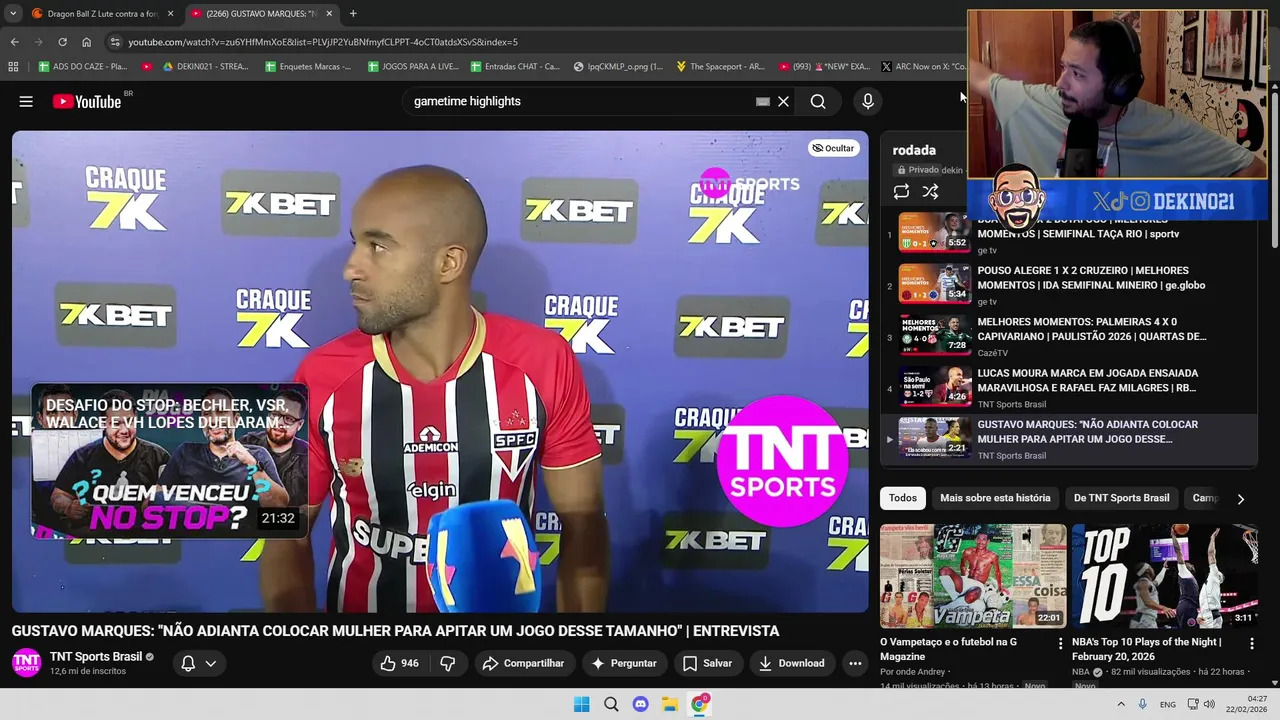Open the YouTube hamburger guide menu

click(26, 101)
